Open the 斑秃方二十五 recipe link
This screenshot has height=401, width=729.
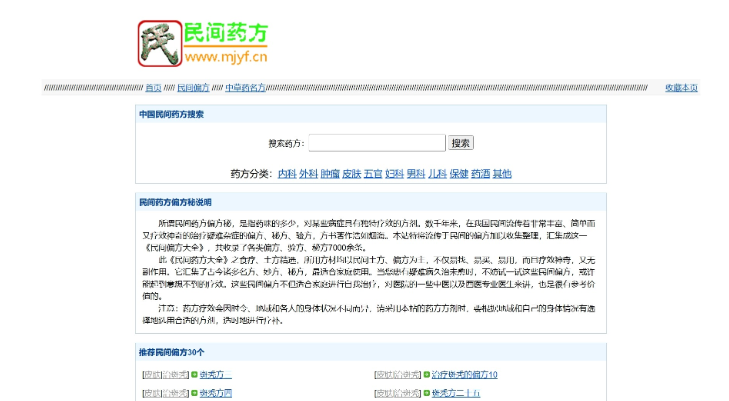[x=456, y=393]
